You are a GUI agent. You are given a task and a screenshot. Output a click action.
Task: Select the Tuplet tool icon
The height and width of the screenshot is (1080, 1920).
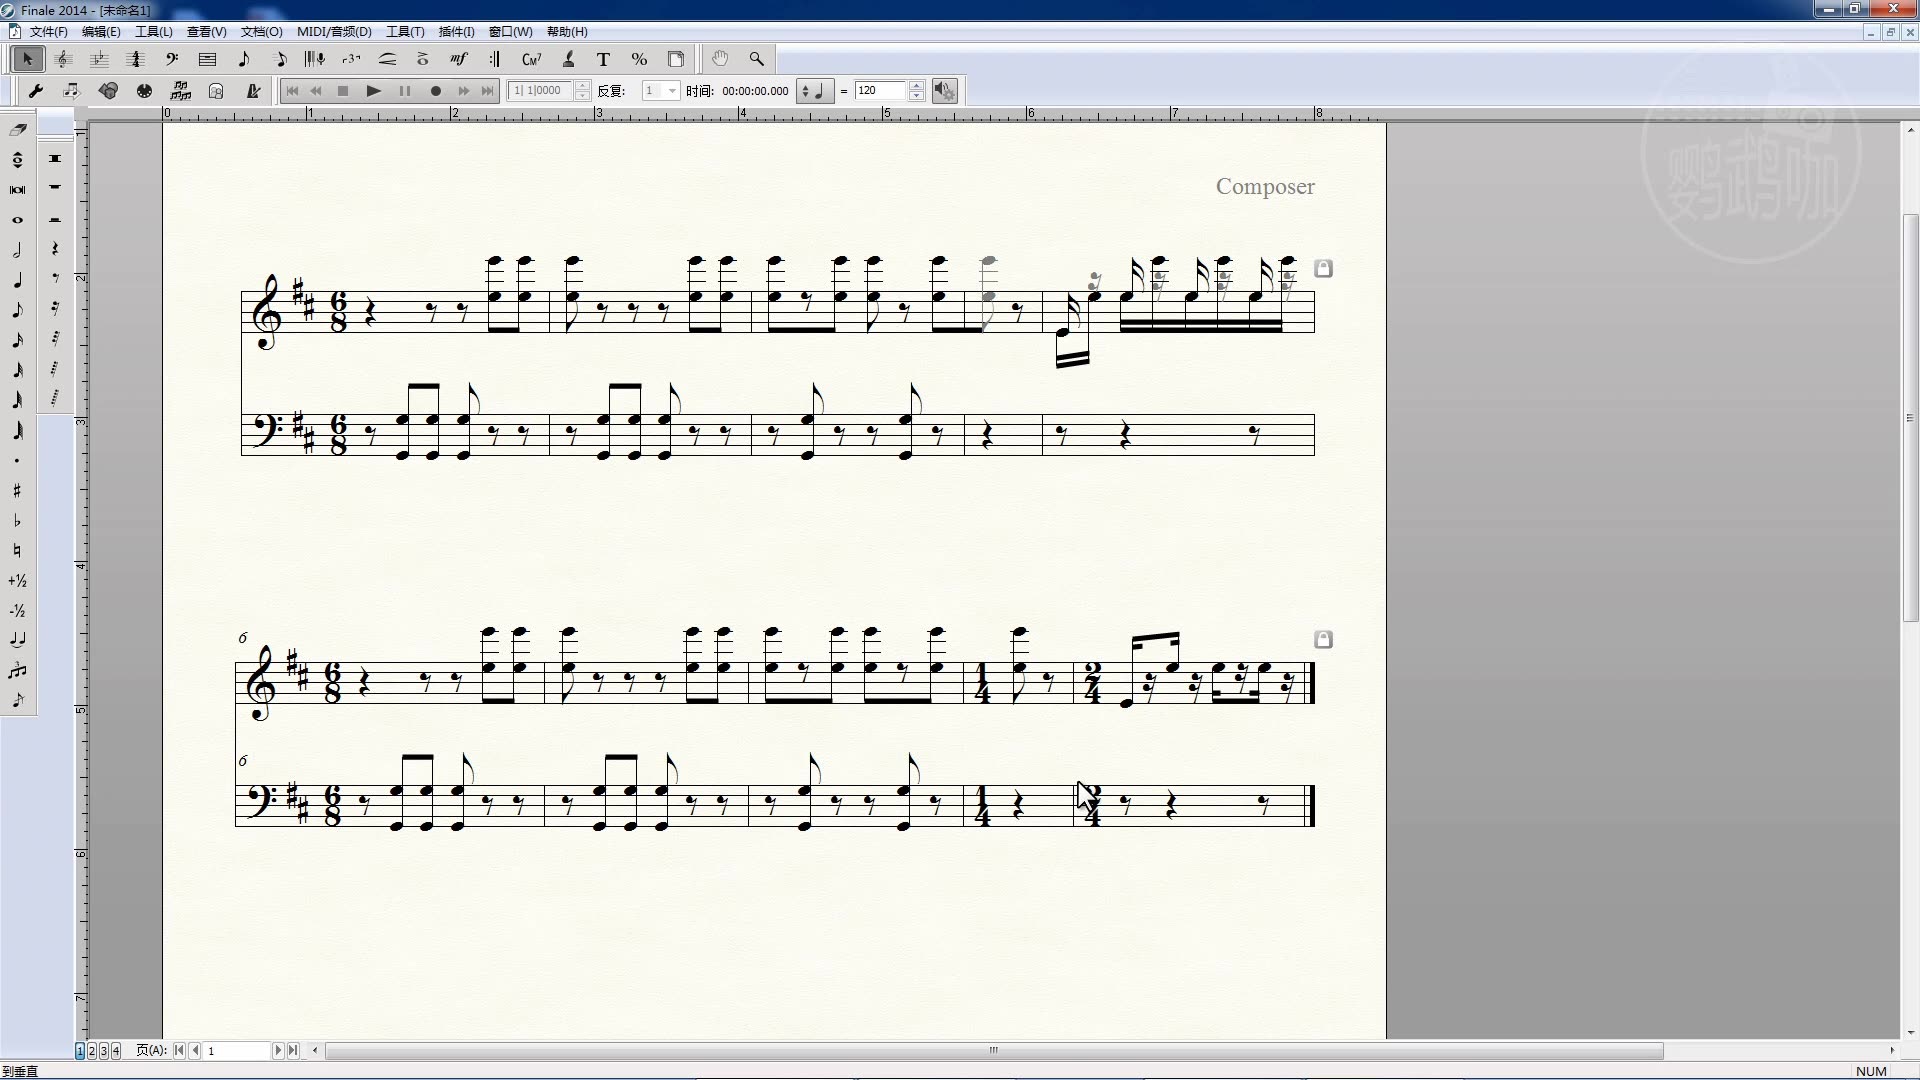351,60
